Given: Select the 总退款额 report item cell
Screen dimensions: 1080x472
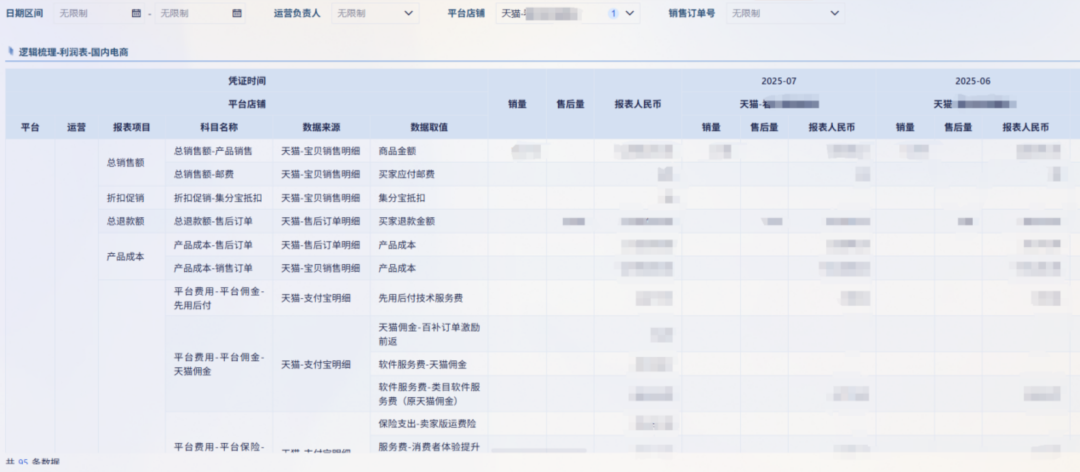Looking at the screenshot, I should (x=132, y=221).
